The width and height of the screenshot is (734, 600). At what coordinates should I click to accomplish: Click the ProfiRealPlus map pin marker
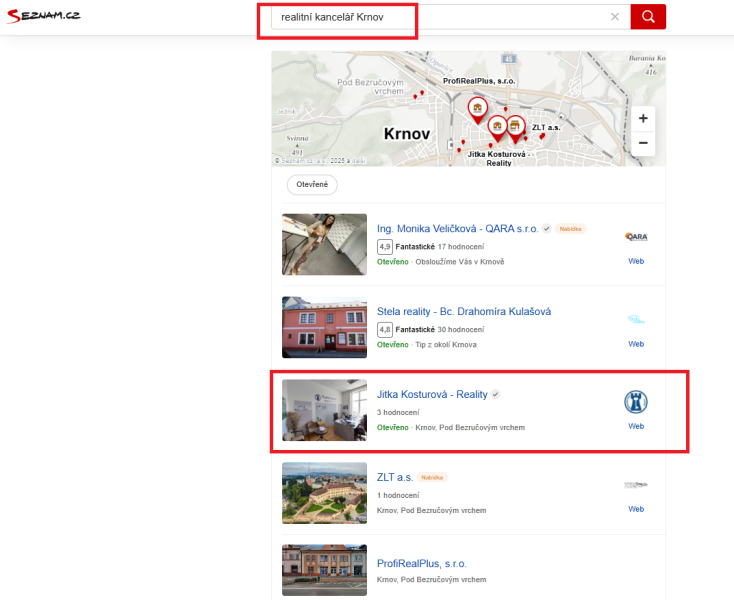[x=477, y=110]
